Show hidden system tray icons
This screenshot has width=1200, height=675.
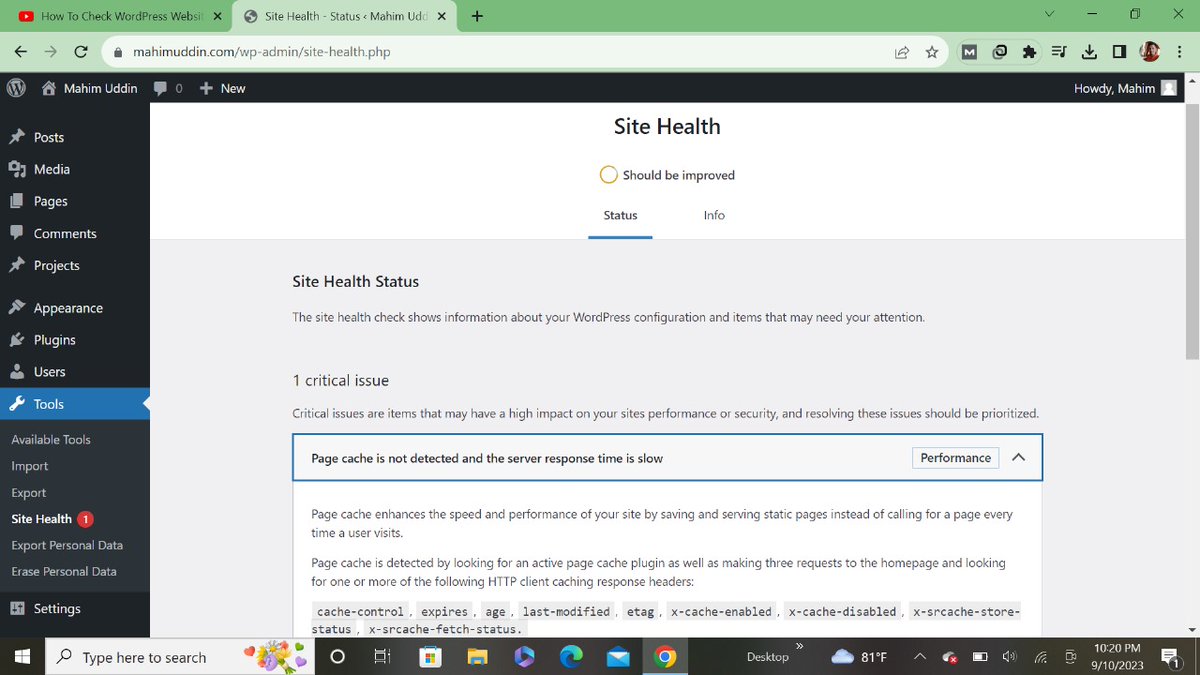(x=919, y=657)
